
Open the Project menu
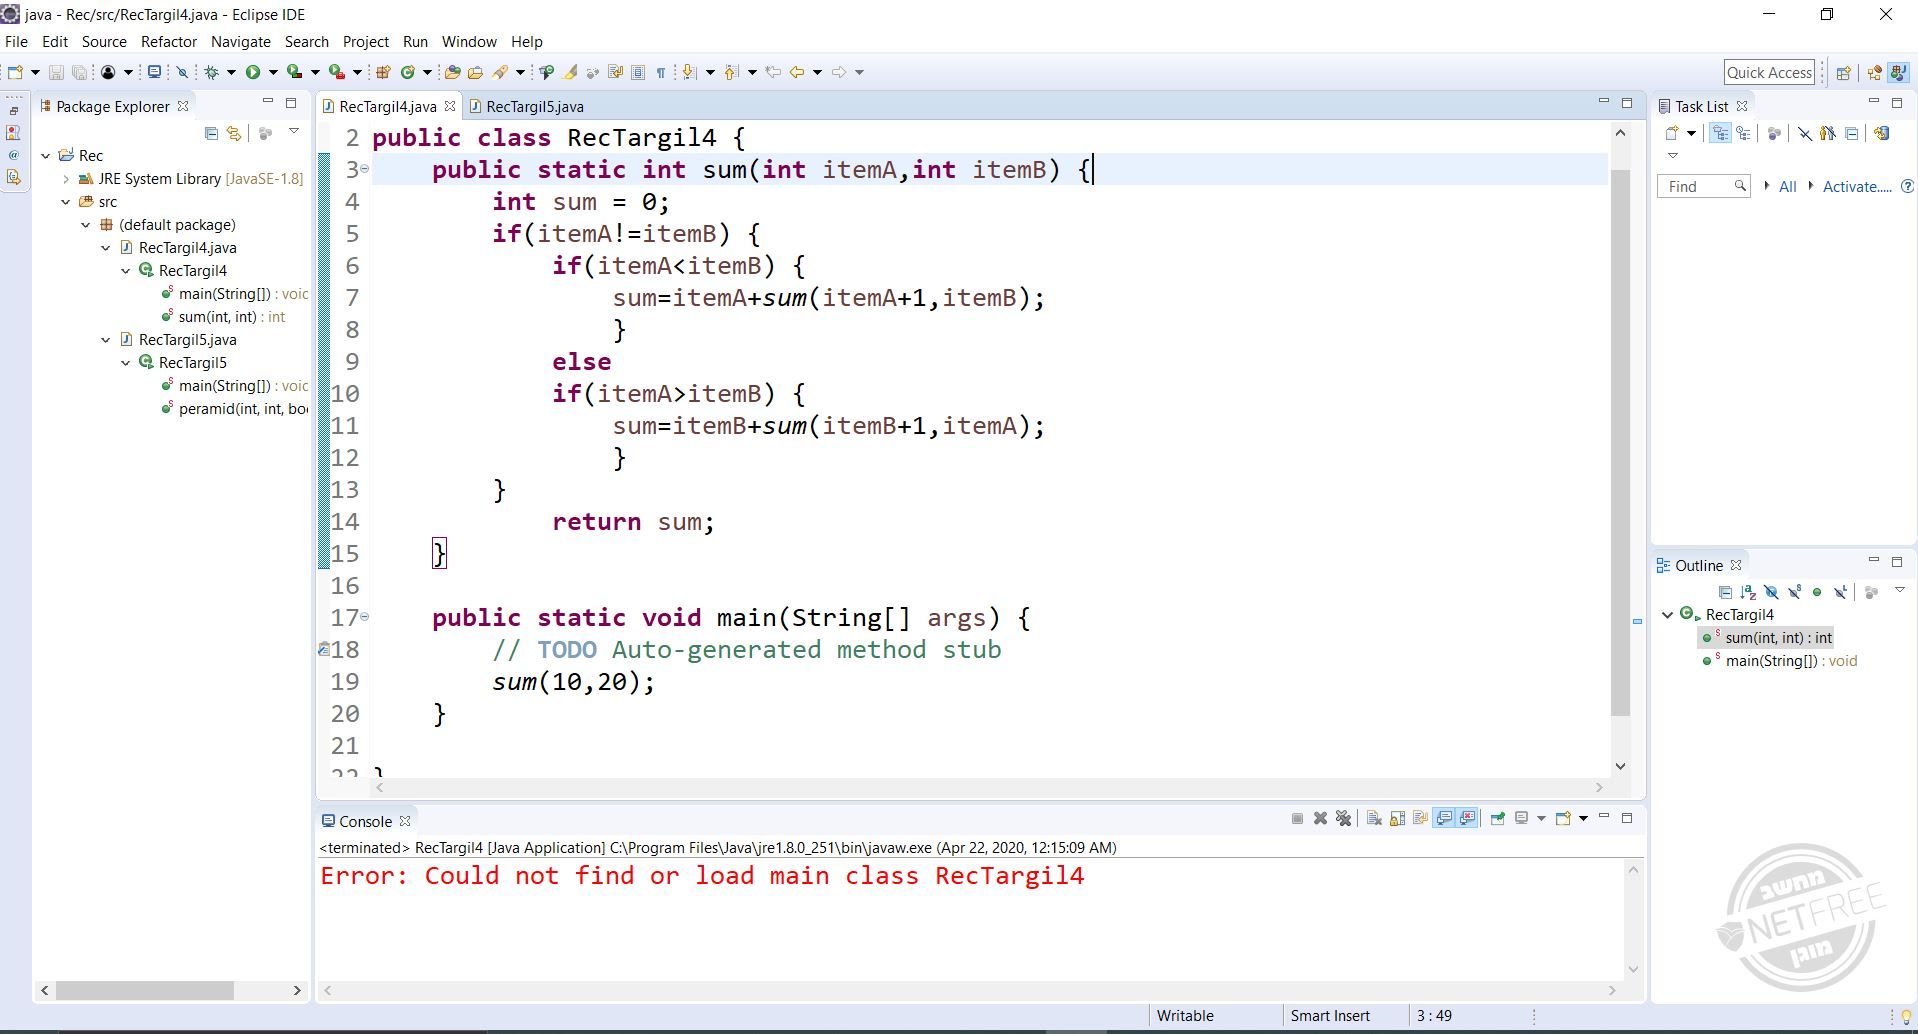point(366,42)
